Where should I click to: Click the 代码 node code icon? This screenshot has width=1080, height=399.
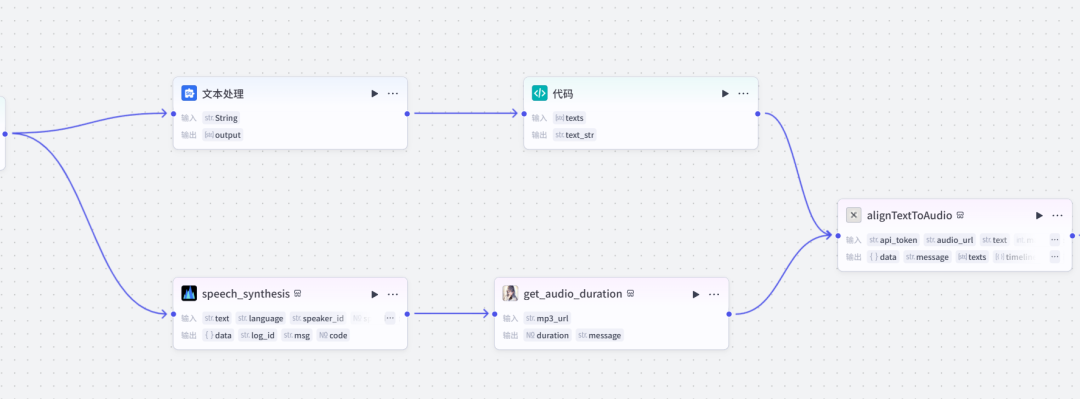(x=540, y=93)
